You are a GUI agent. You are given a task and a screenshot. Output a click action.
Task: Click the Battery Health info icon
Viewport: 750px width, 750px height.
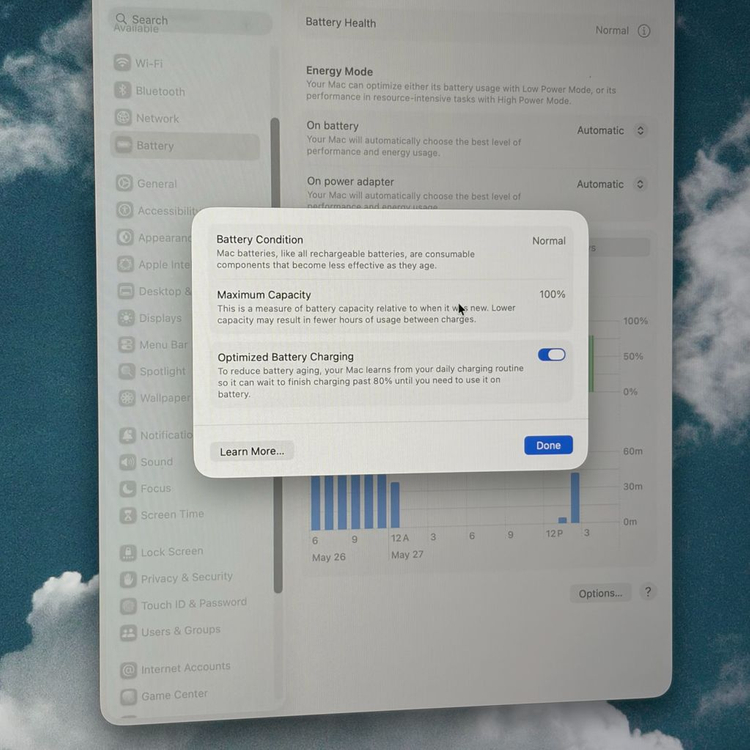[x=644, y=31]
